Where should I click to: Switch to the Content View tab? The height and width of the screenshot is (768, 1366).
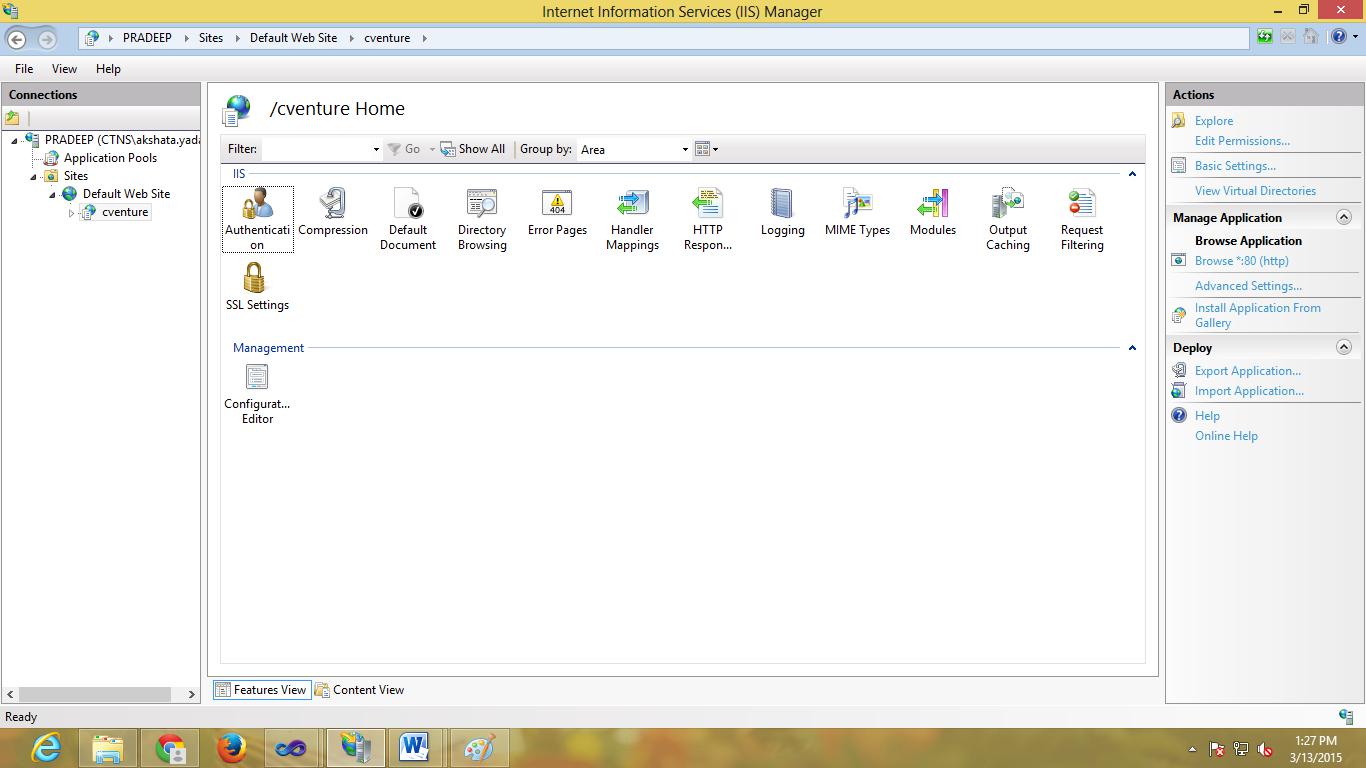pyautogui.click(x=360, y=690)
